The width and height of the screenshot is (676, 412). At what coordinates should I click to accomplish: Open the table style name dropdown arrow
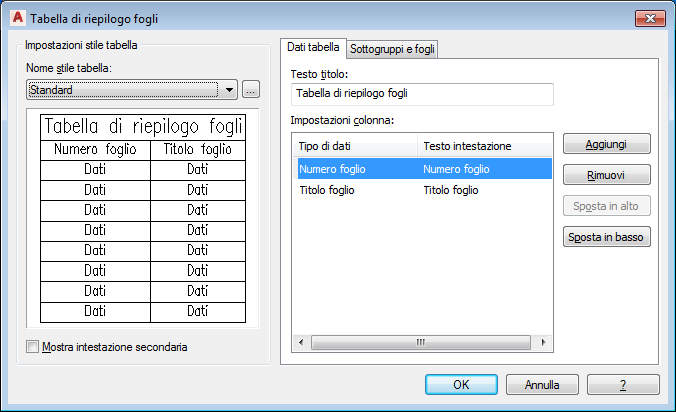coord(231,89)
